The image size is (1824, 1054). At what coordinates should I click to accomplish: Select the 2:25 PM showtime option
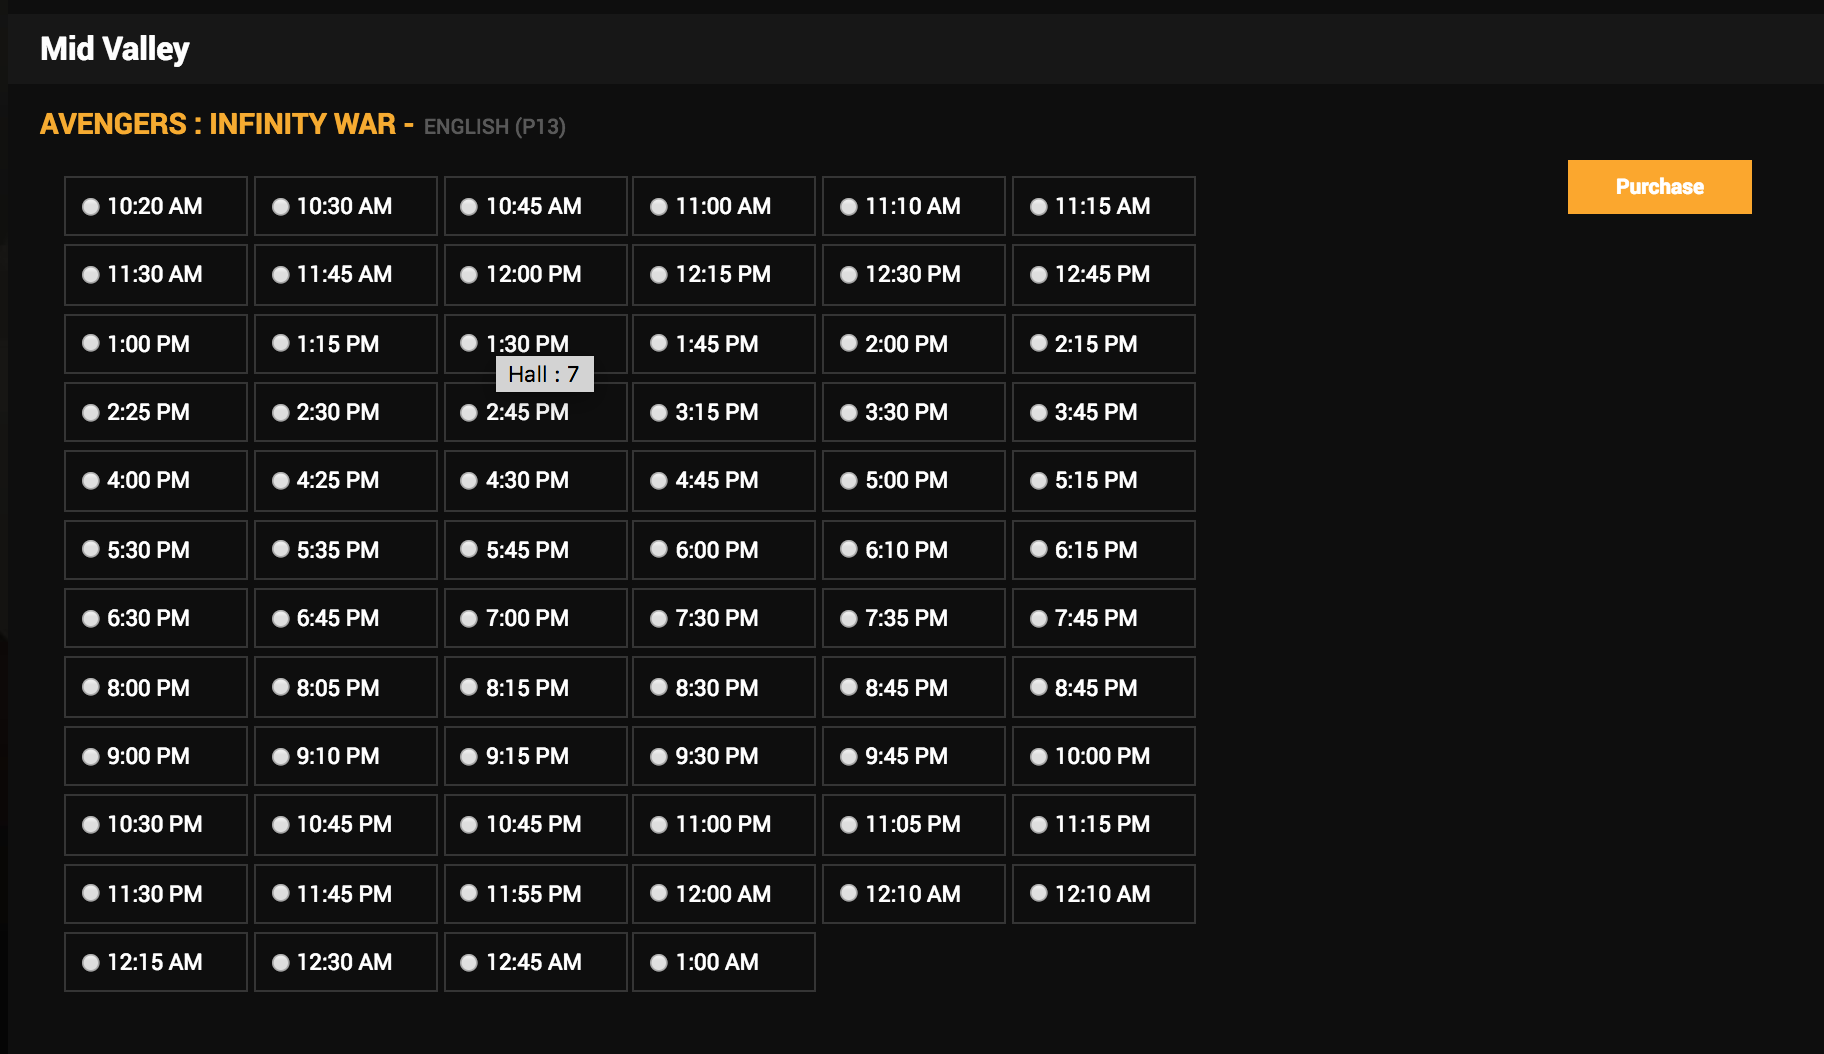pos(91,413)
